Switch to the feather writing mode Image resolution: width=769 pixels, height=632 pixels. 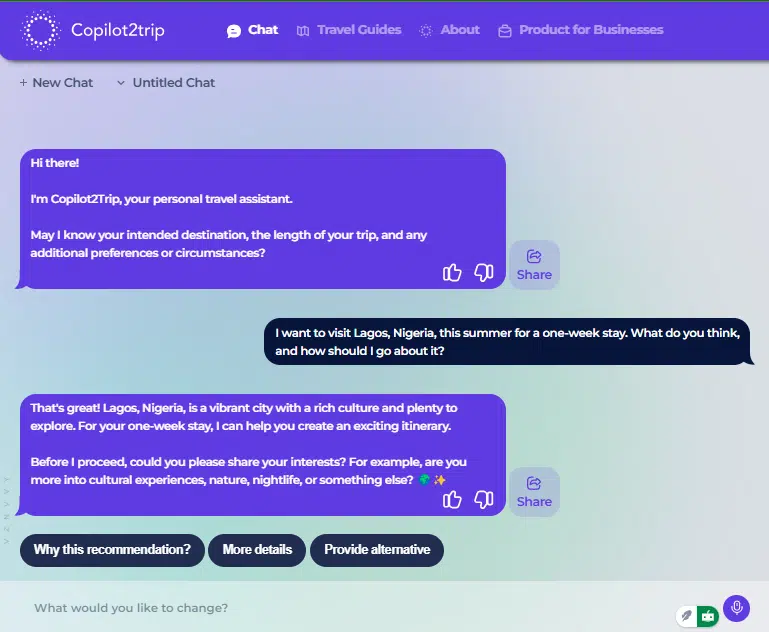(687, 615)
